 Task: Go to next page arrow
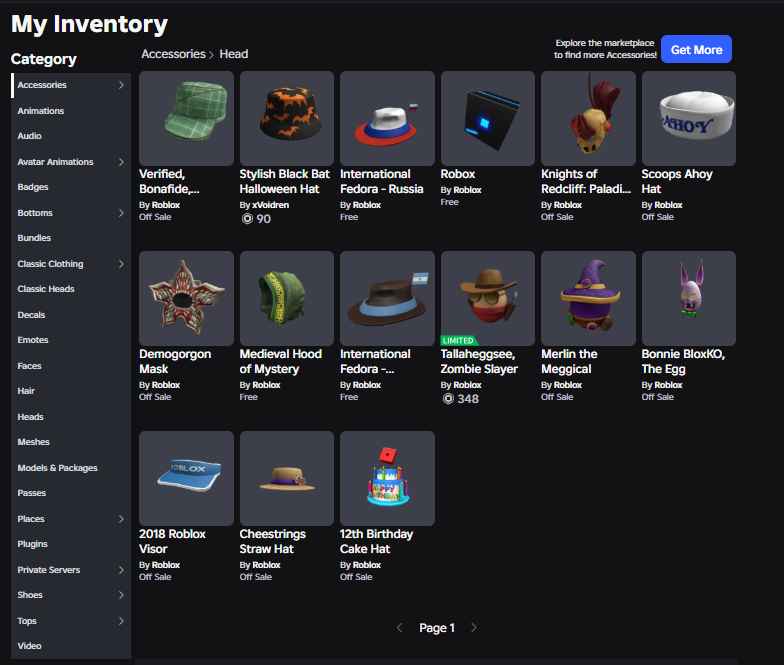[474, 628]
